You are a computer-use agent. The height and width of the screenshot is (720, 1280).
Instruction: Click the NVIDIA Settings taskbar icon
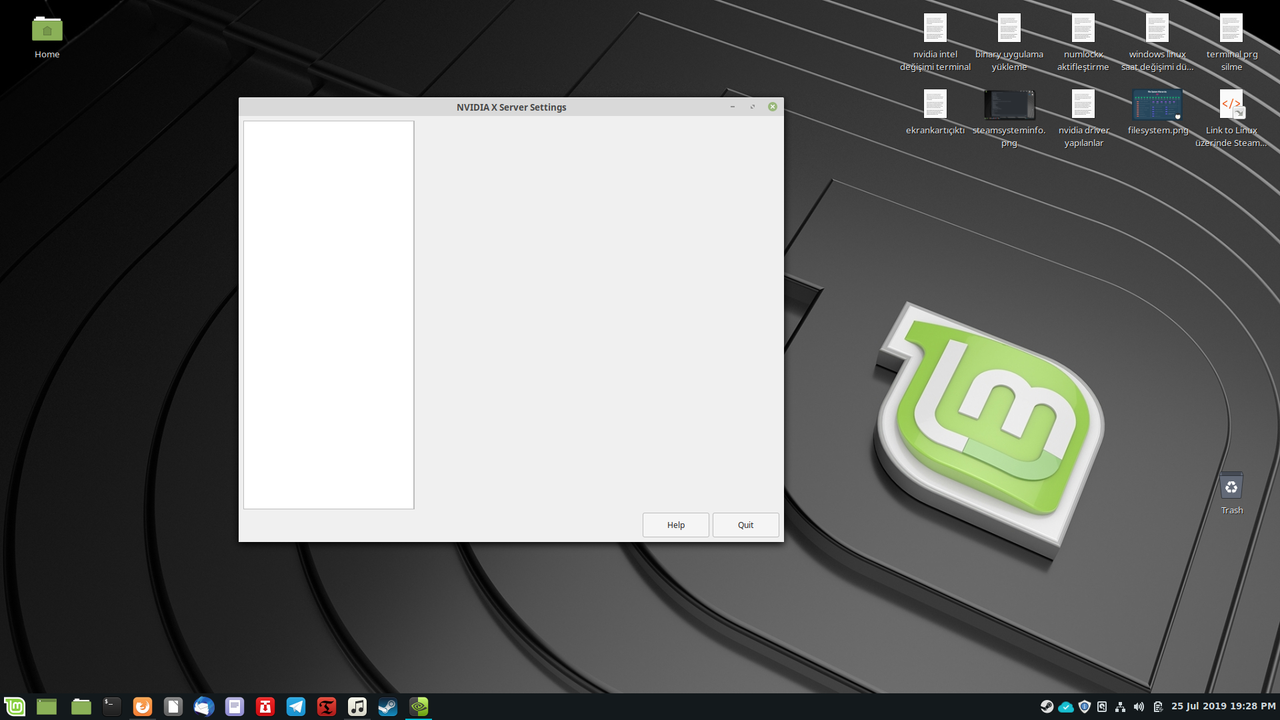[420, 706]
